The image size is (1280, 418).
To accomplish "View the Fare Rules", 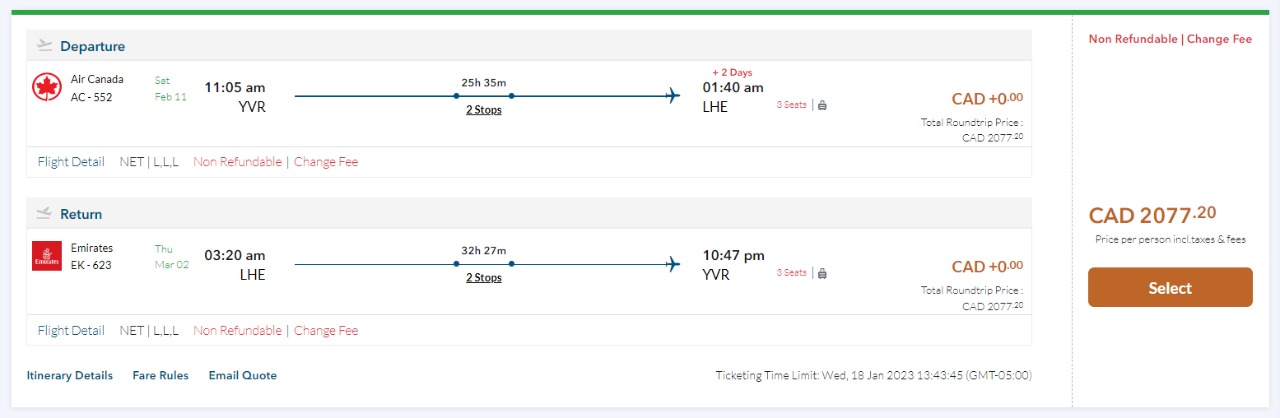I will pos(160,376).
